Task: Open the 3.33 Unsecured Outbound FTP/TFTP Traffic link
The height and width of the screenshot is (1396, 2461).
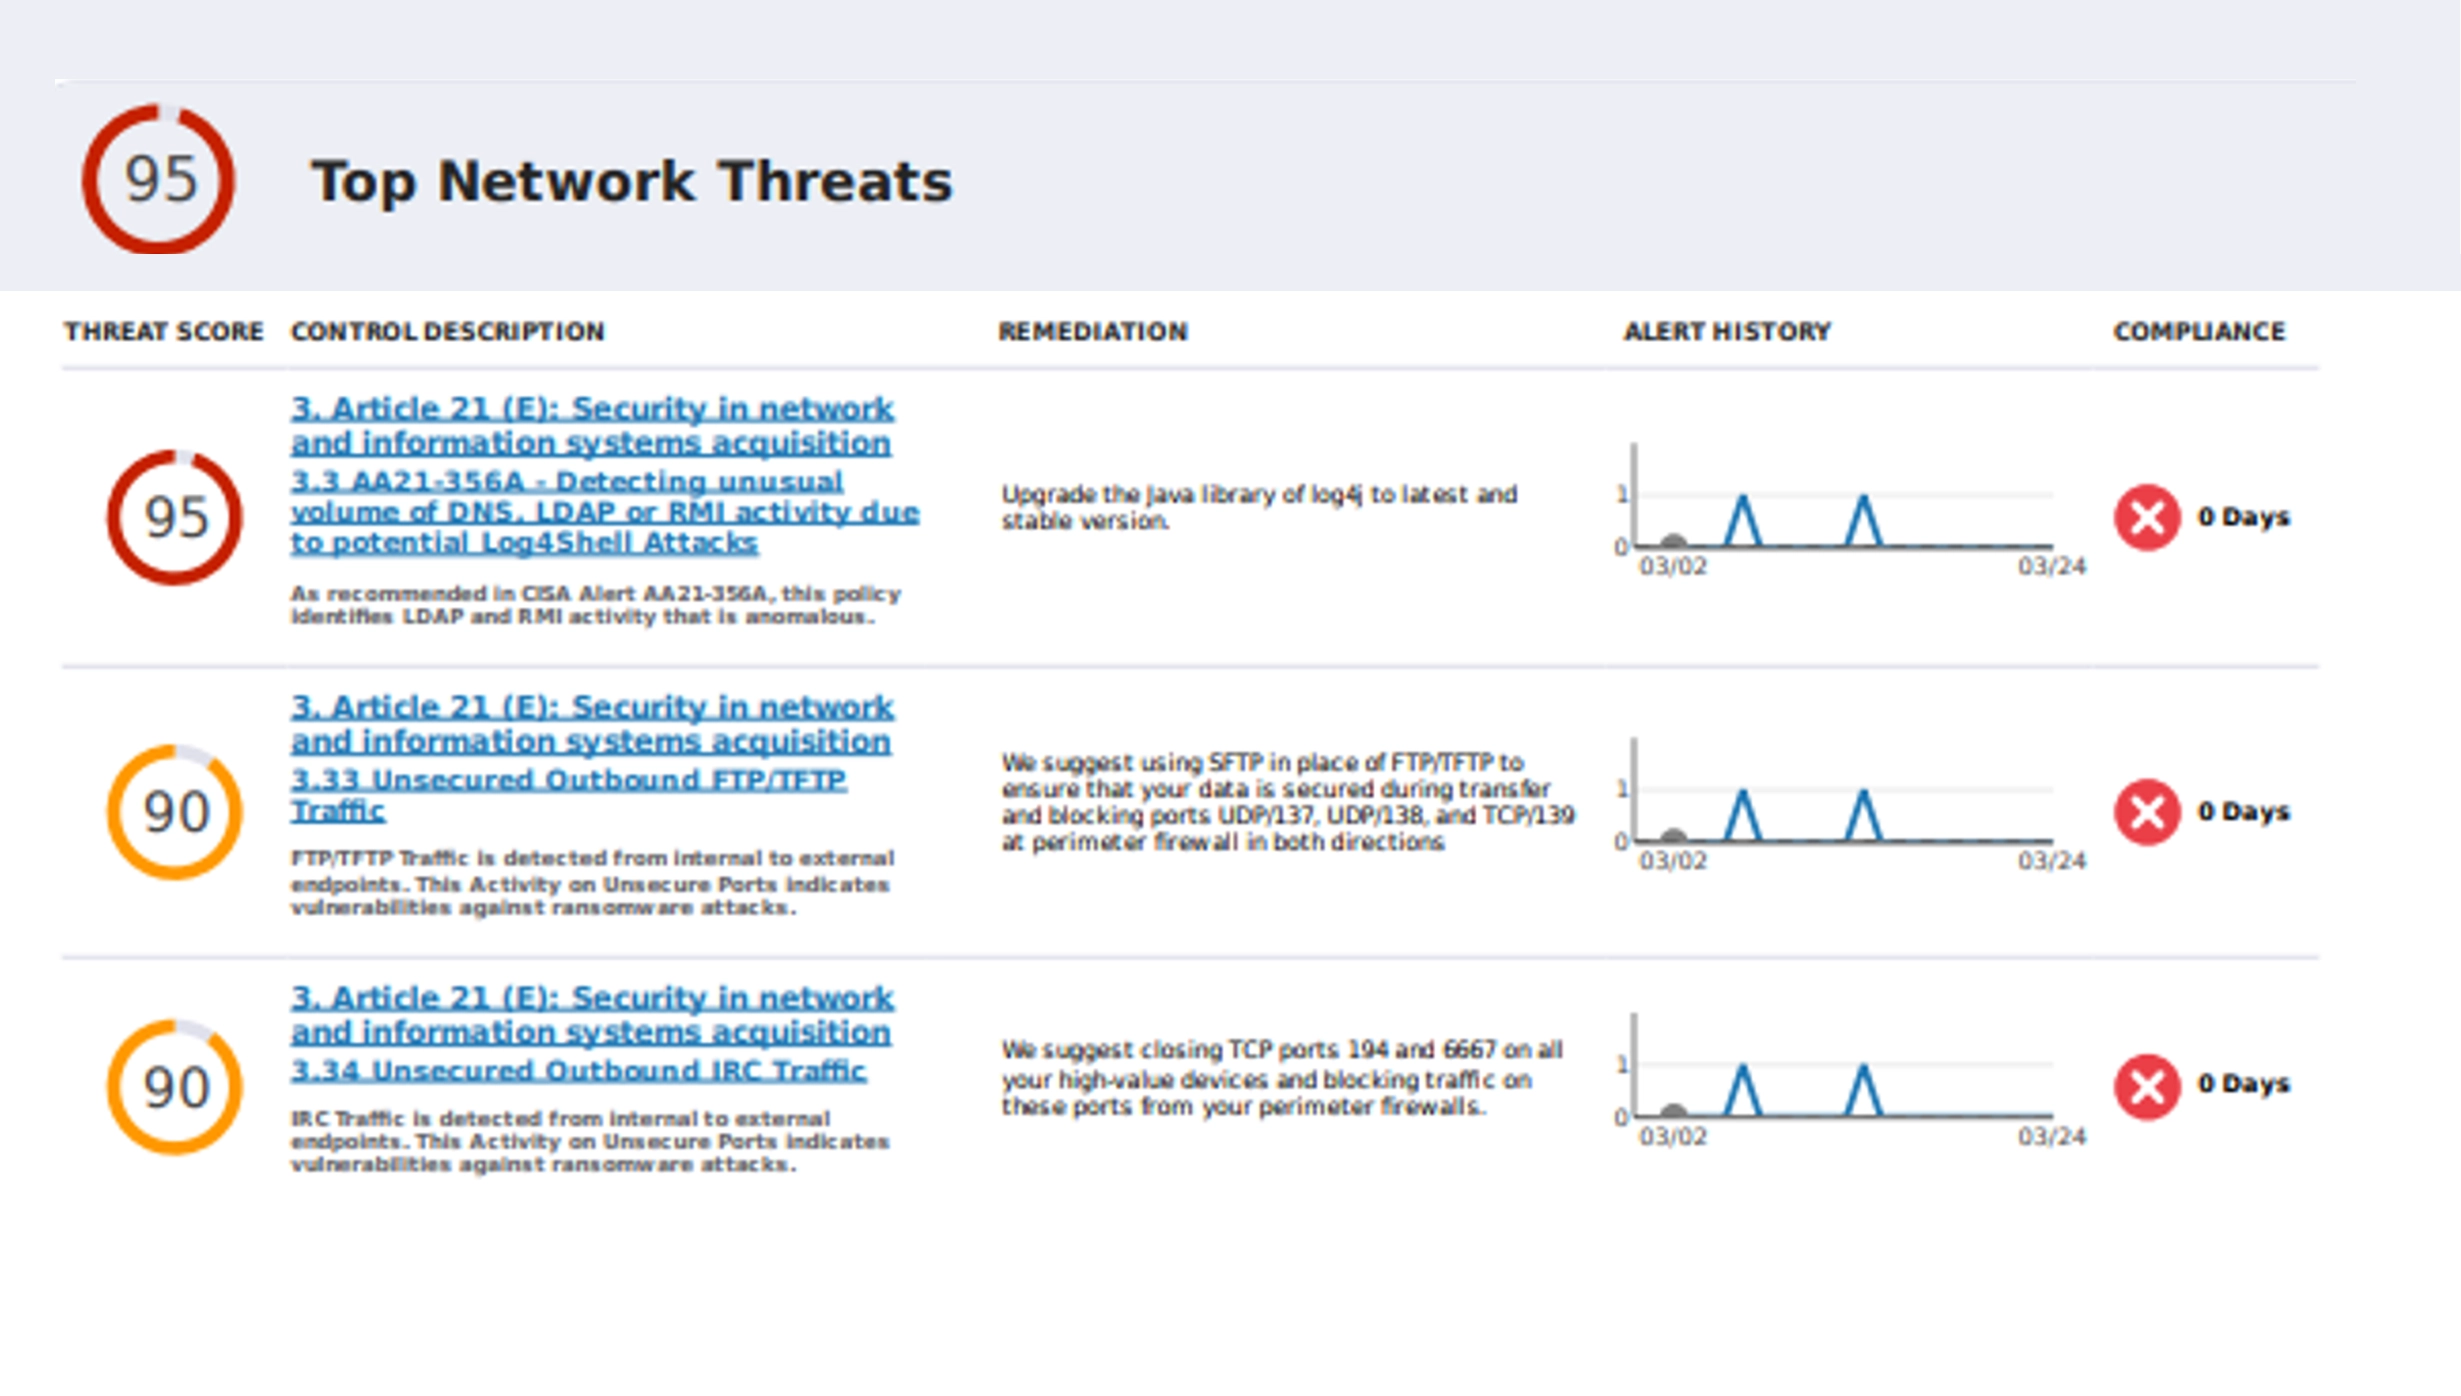Action: click(568, 781)
